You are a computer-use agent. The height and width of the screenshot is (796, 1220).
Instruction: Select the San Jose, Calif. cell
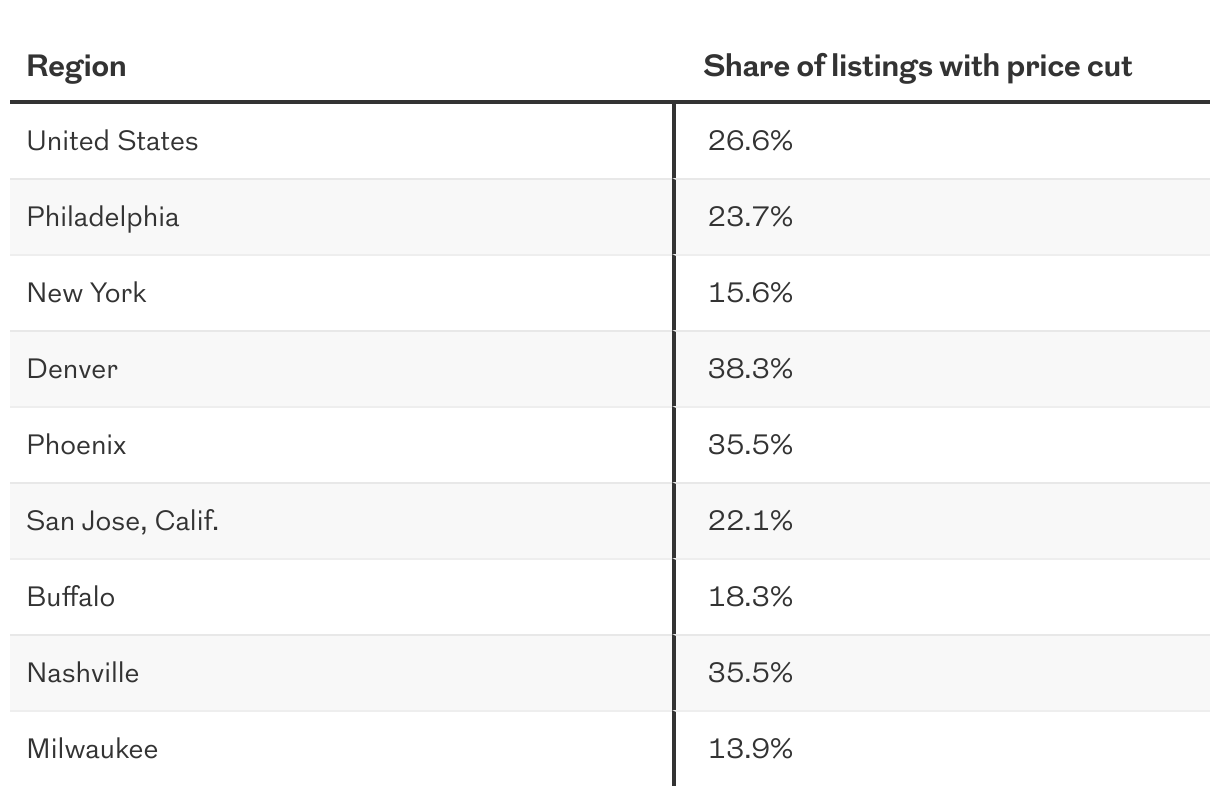122,521
